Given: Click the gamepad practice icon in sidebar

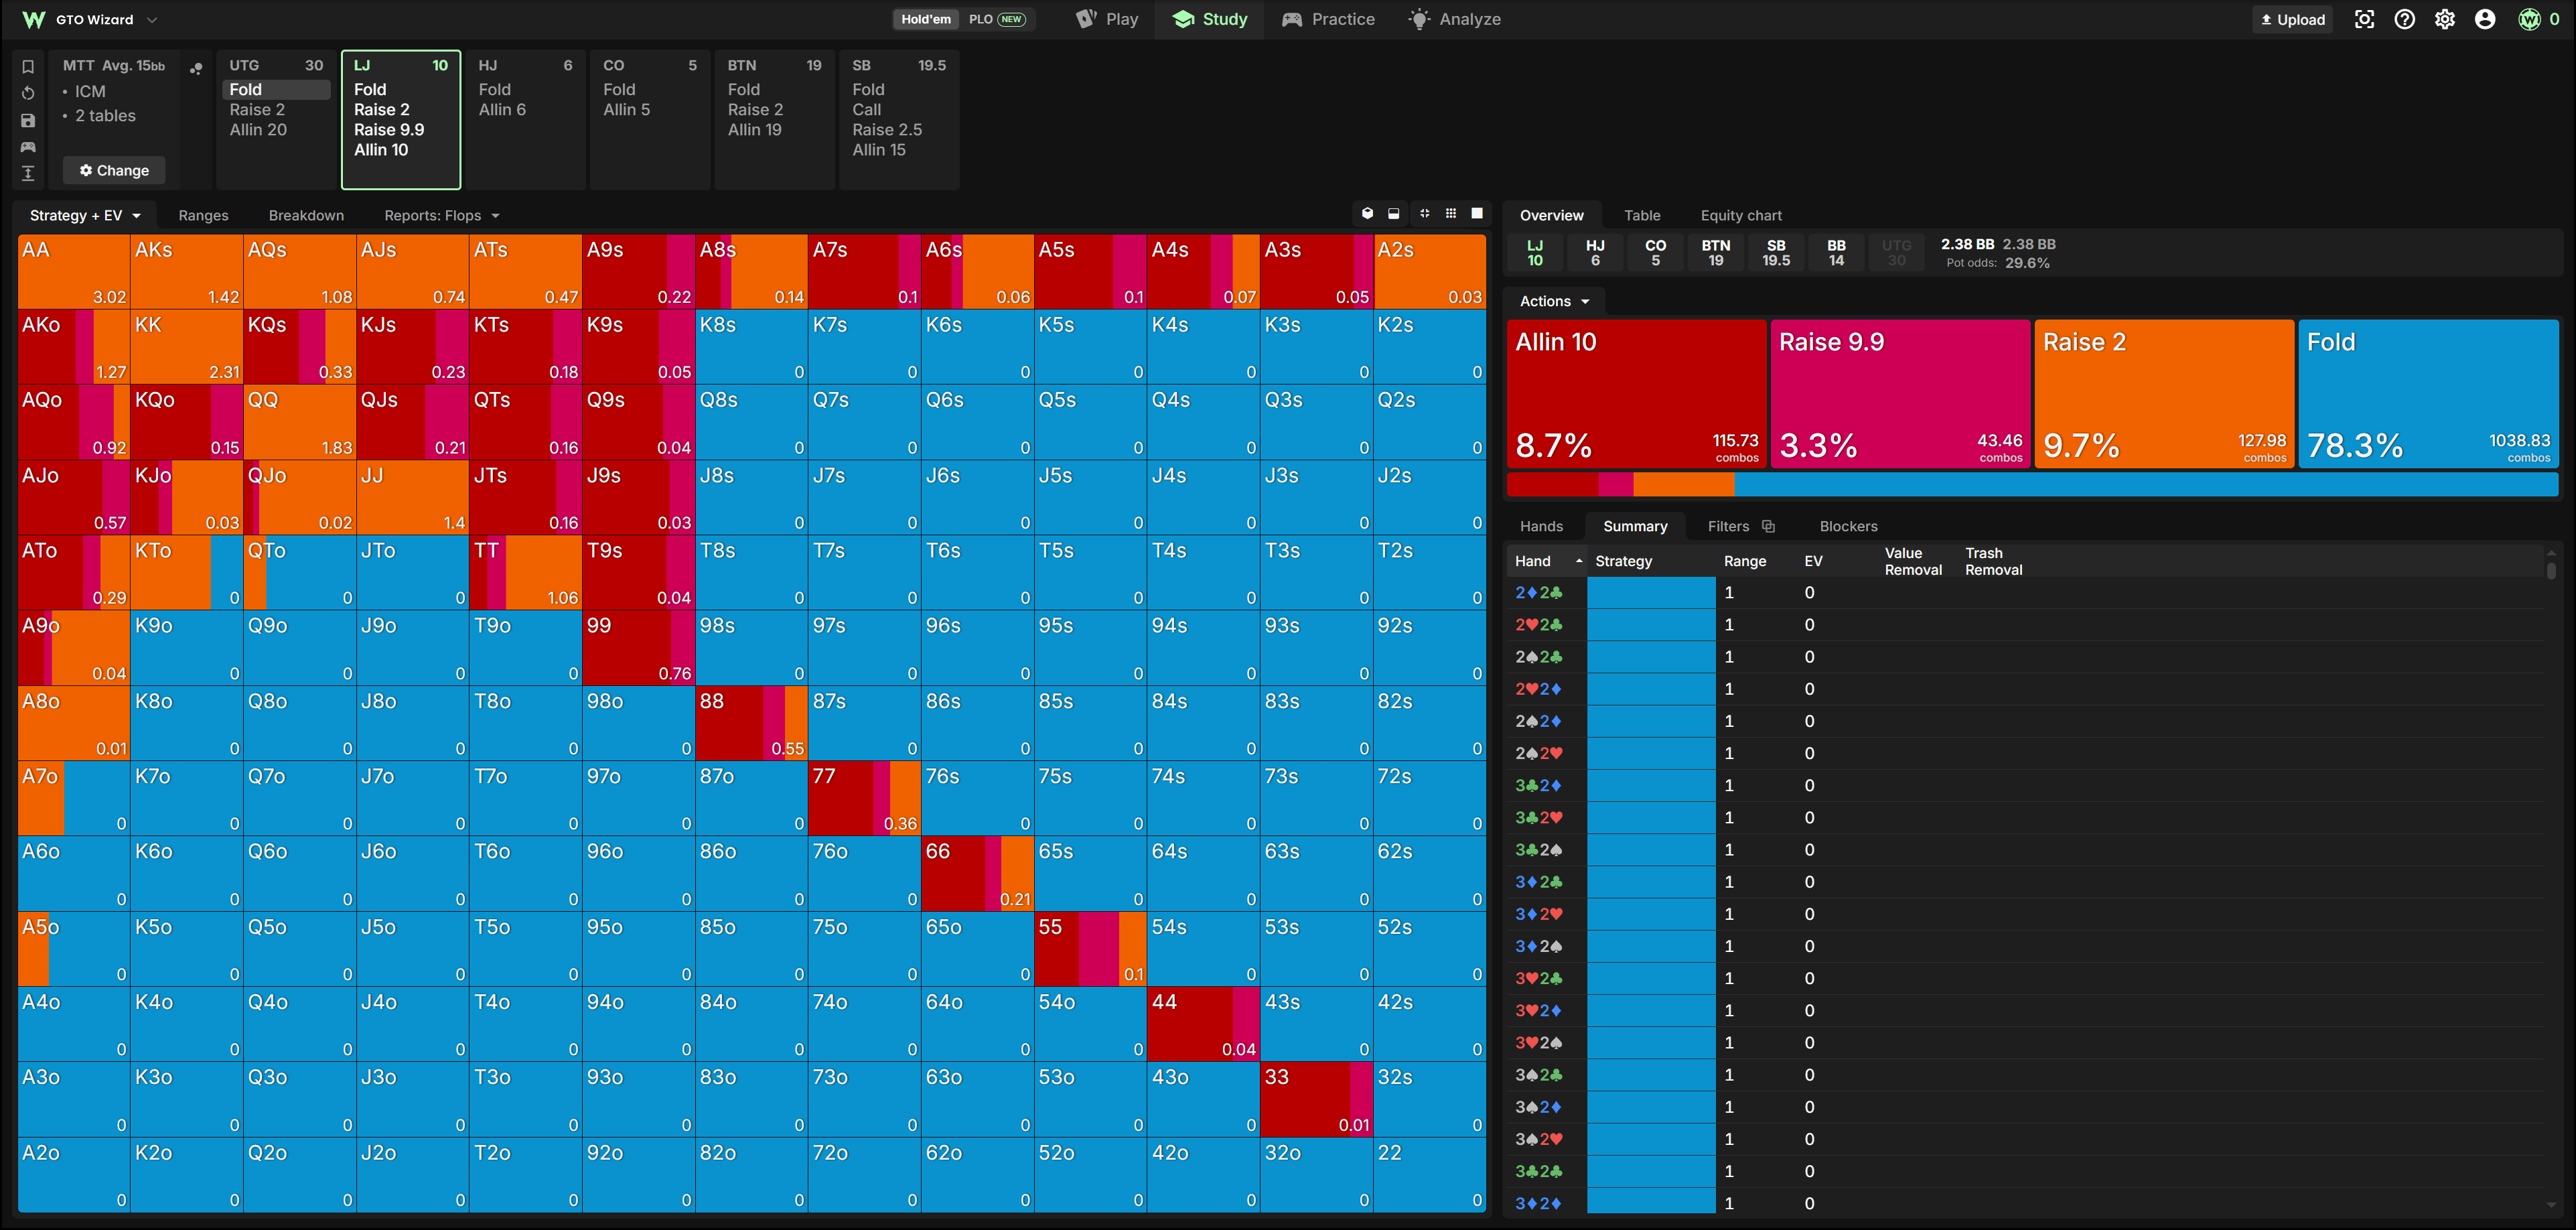Looking at the screenshot, I should coord(28,147).
